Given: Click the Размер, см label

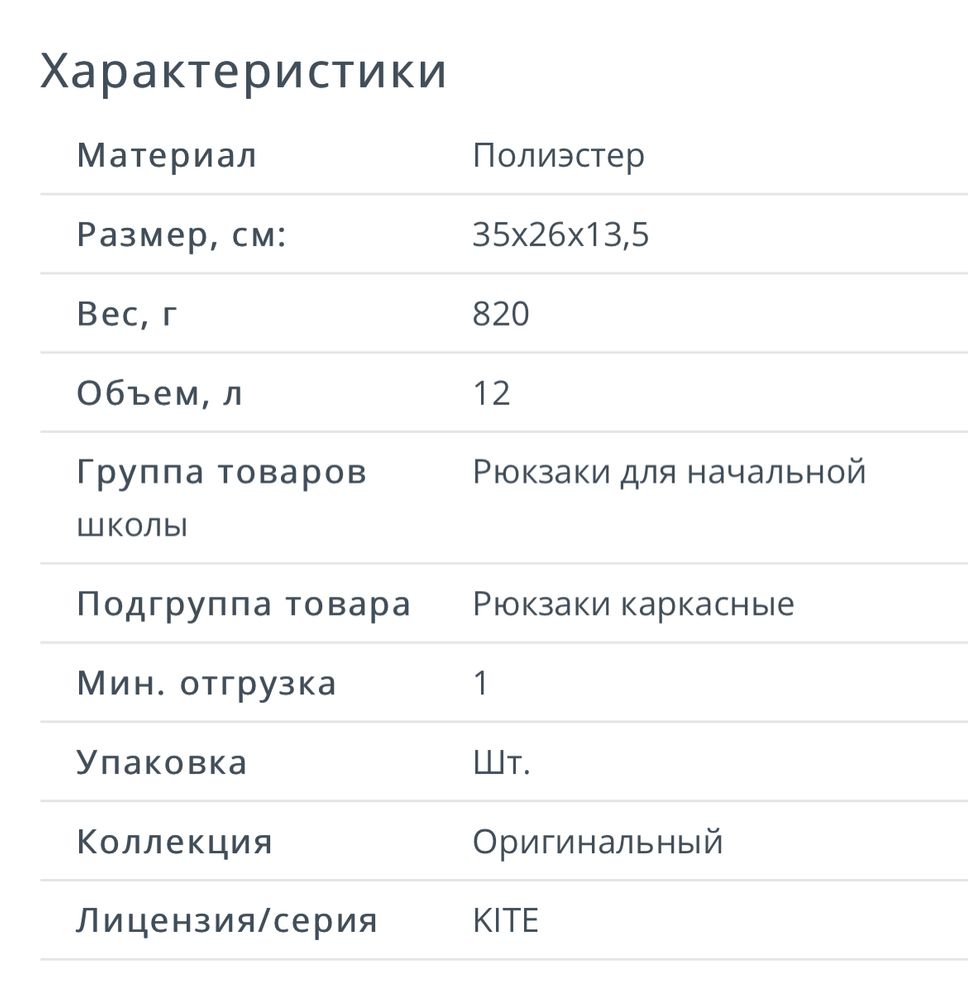Looking at the screenshot, I should (x=182, y=235).
